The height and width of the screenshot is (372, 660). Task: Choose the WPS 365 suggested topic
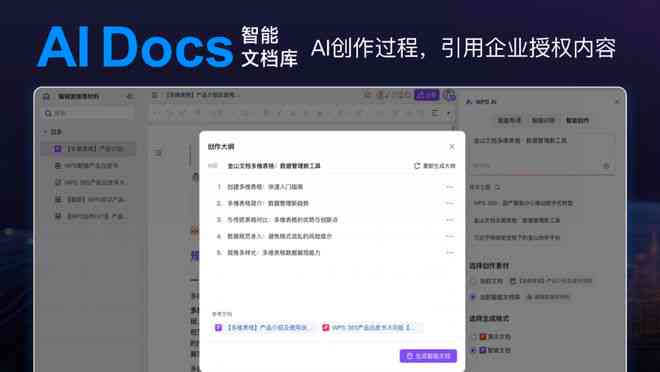[x=523, y=203]
